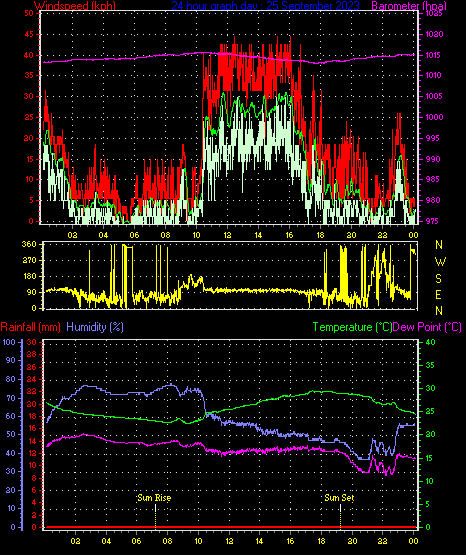Click the 35 value on temperature axis
Viewport: 466px width, 555px height.
pyautogui.click(x=430, y=365)
